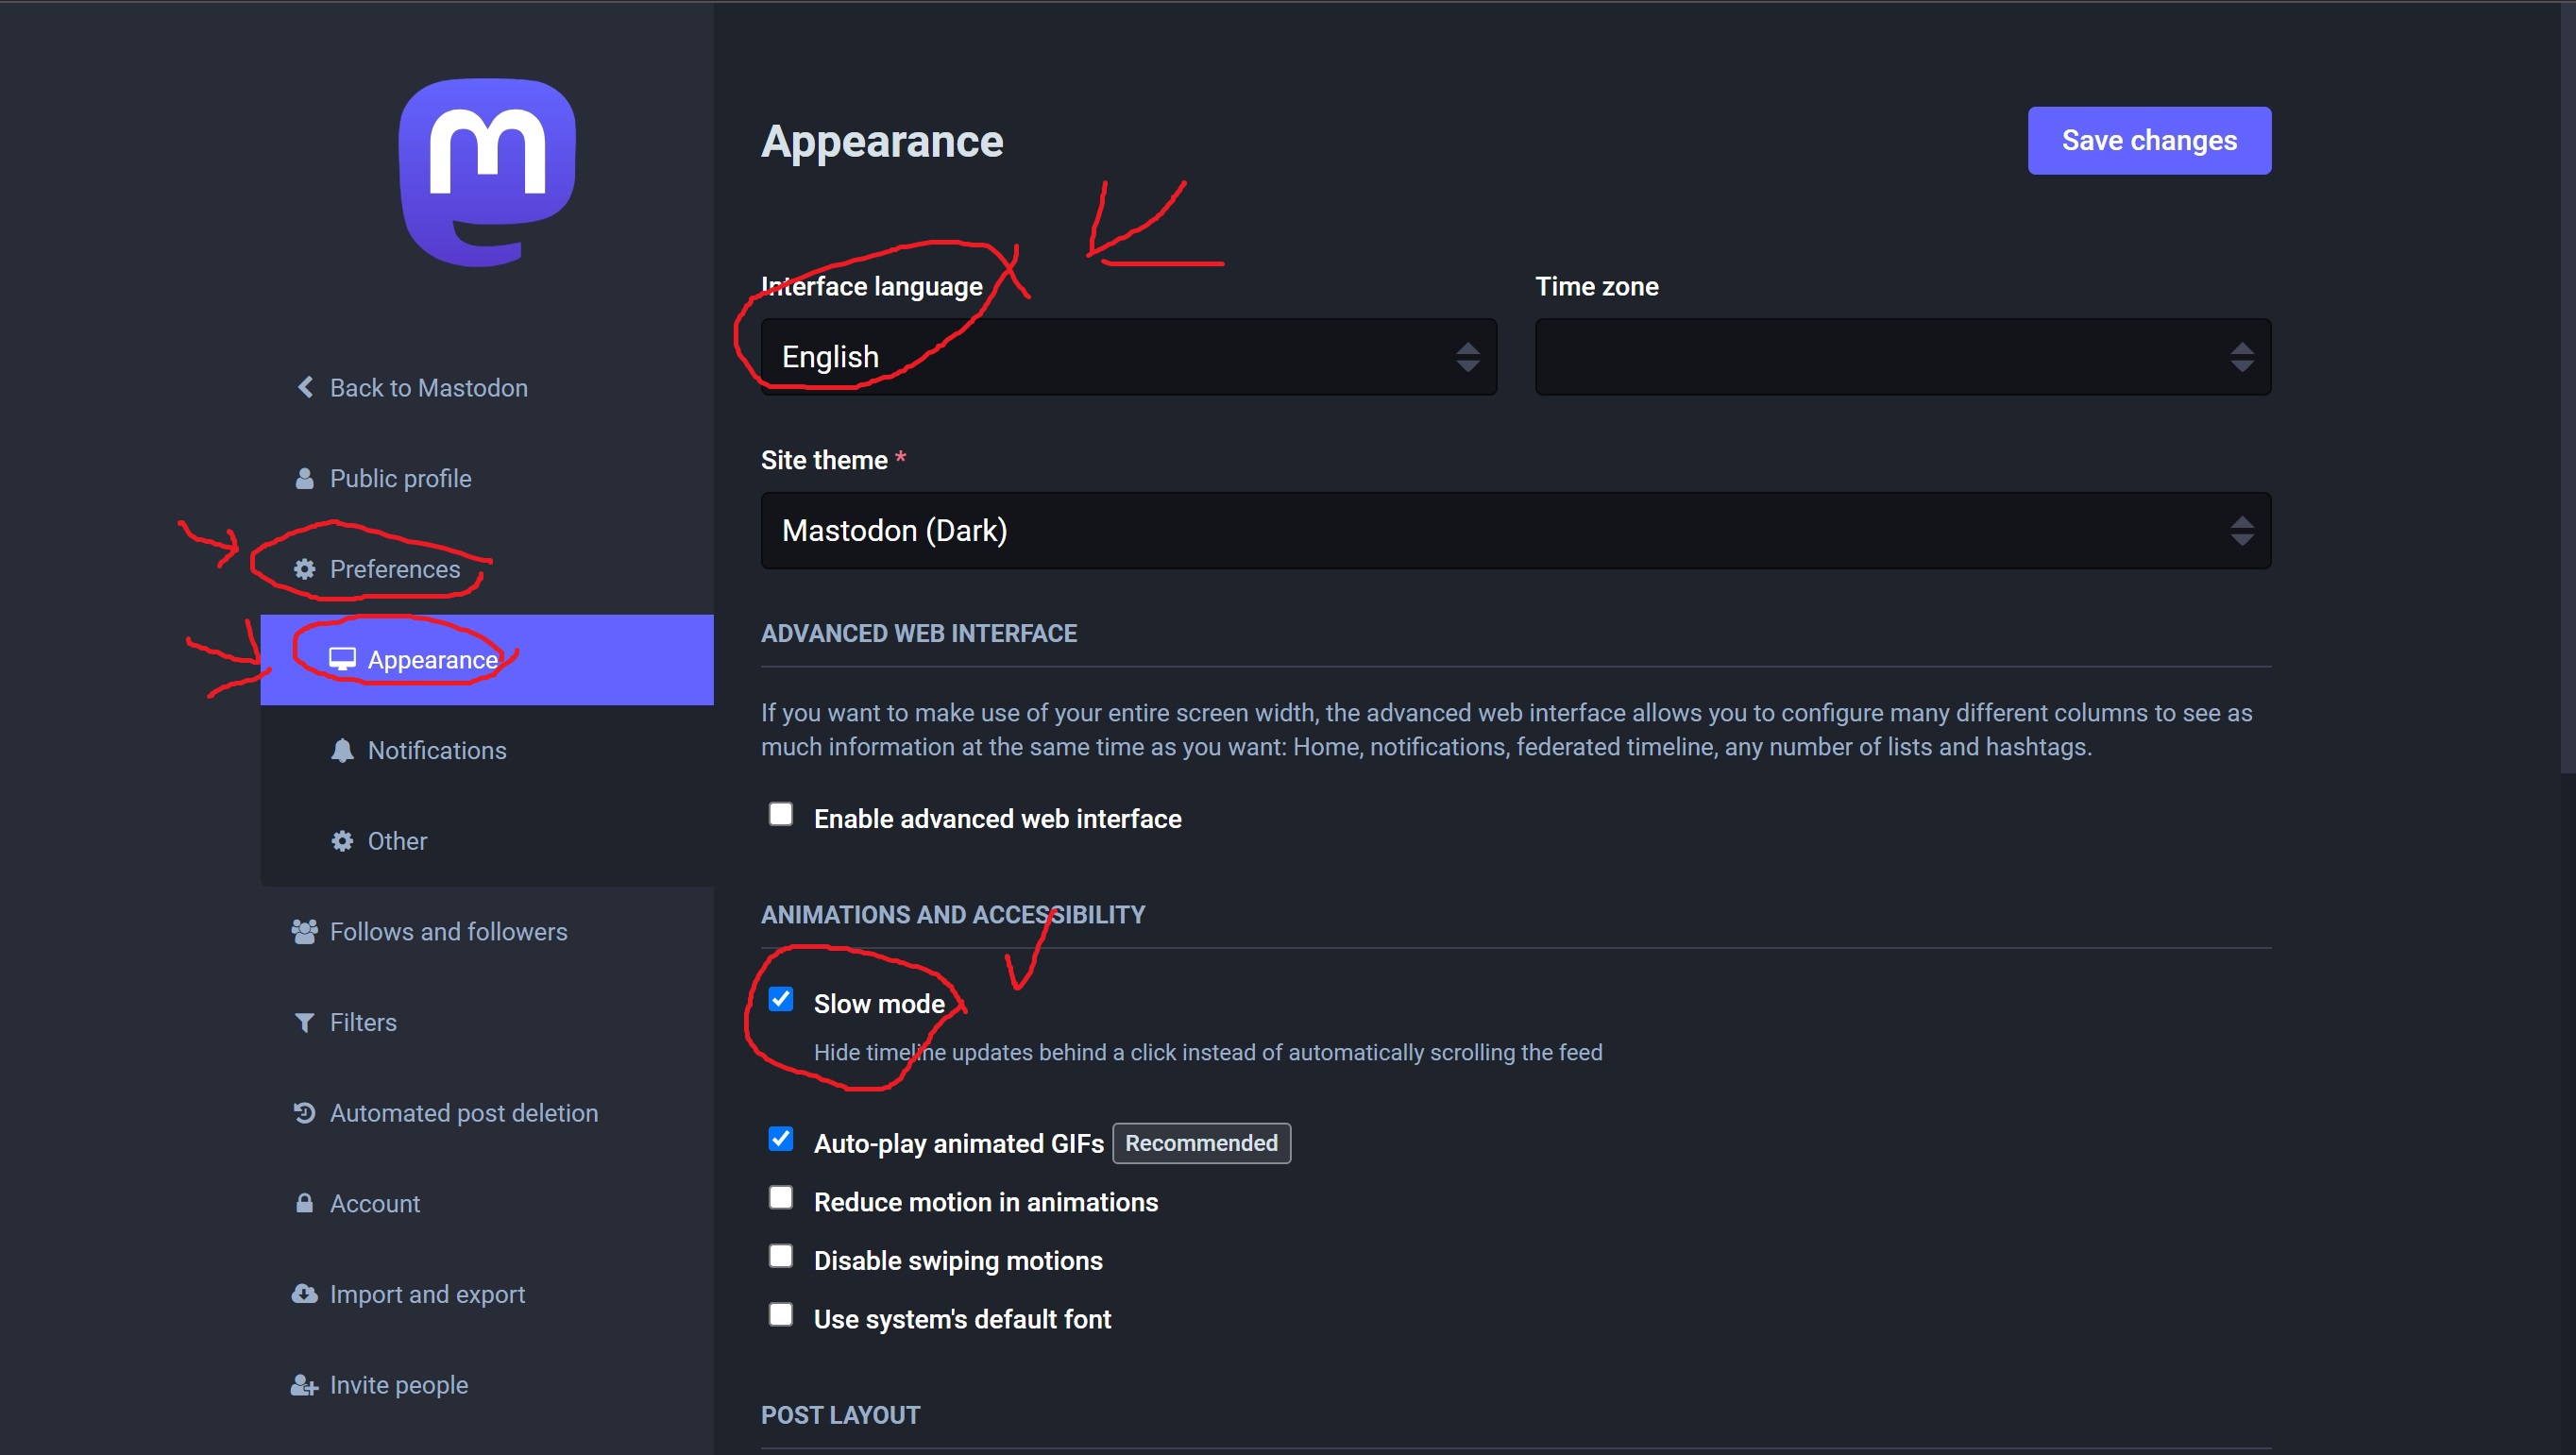The image size is (2576, 1455).
Task: Uncheck the Slow mode checkbox
Action: coord(781,1000)
